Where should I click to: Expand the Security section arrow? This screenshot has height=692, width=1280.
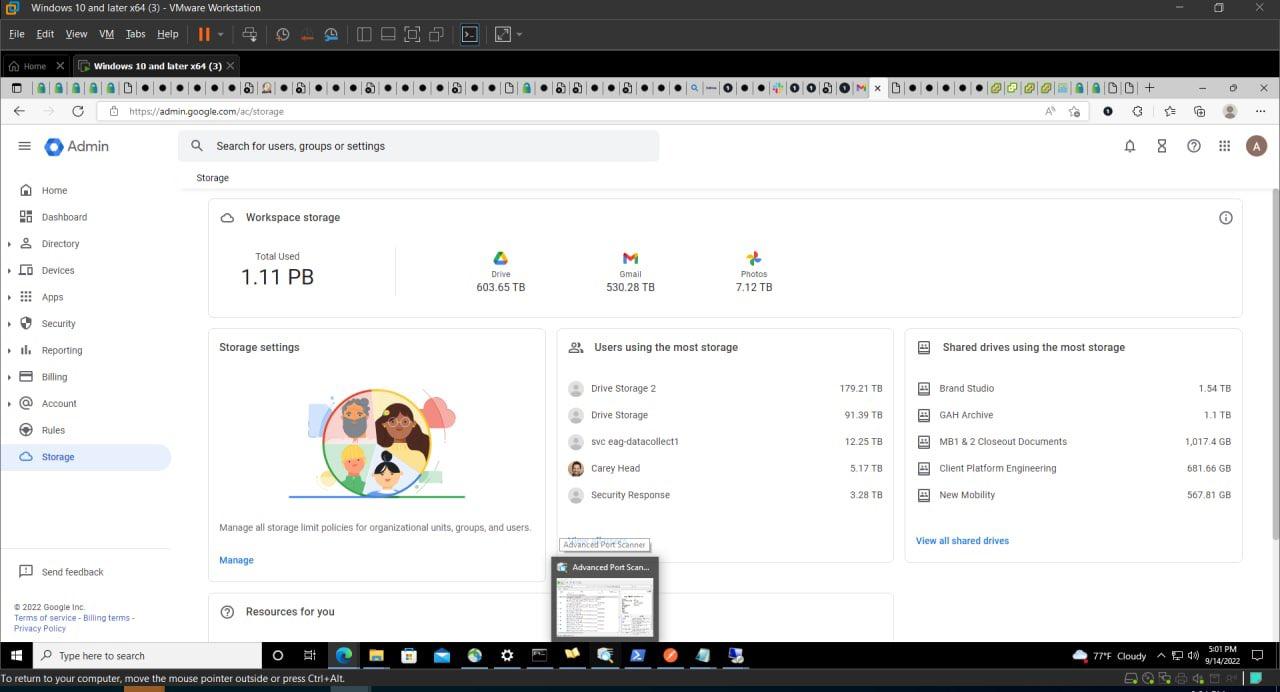pyautogui.click(x=9, y=324)
